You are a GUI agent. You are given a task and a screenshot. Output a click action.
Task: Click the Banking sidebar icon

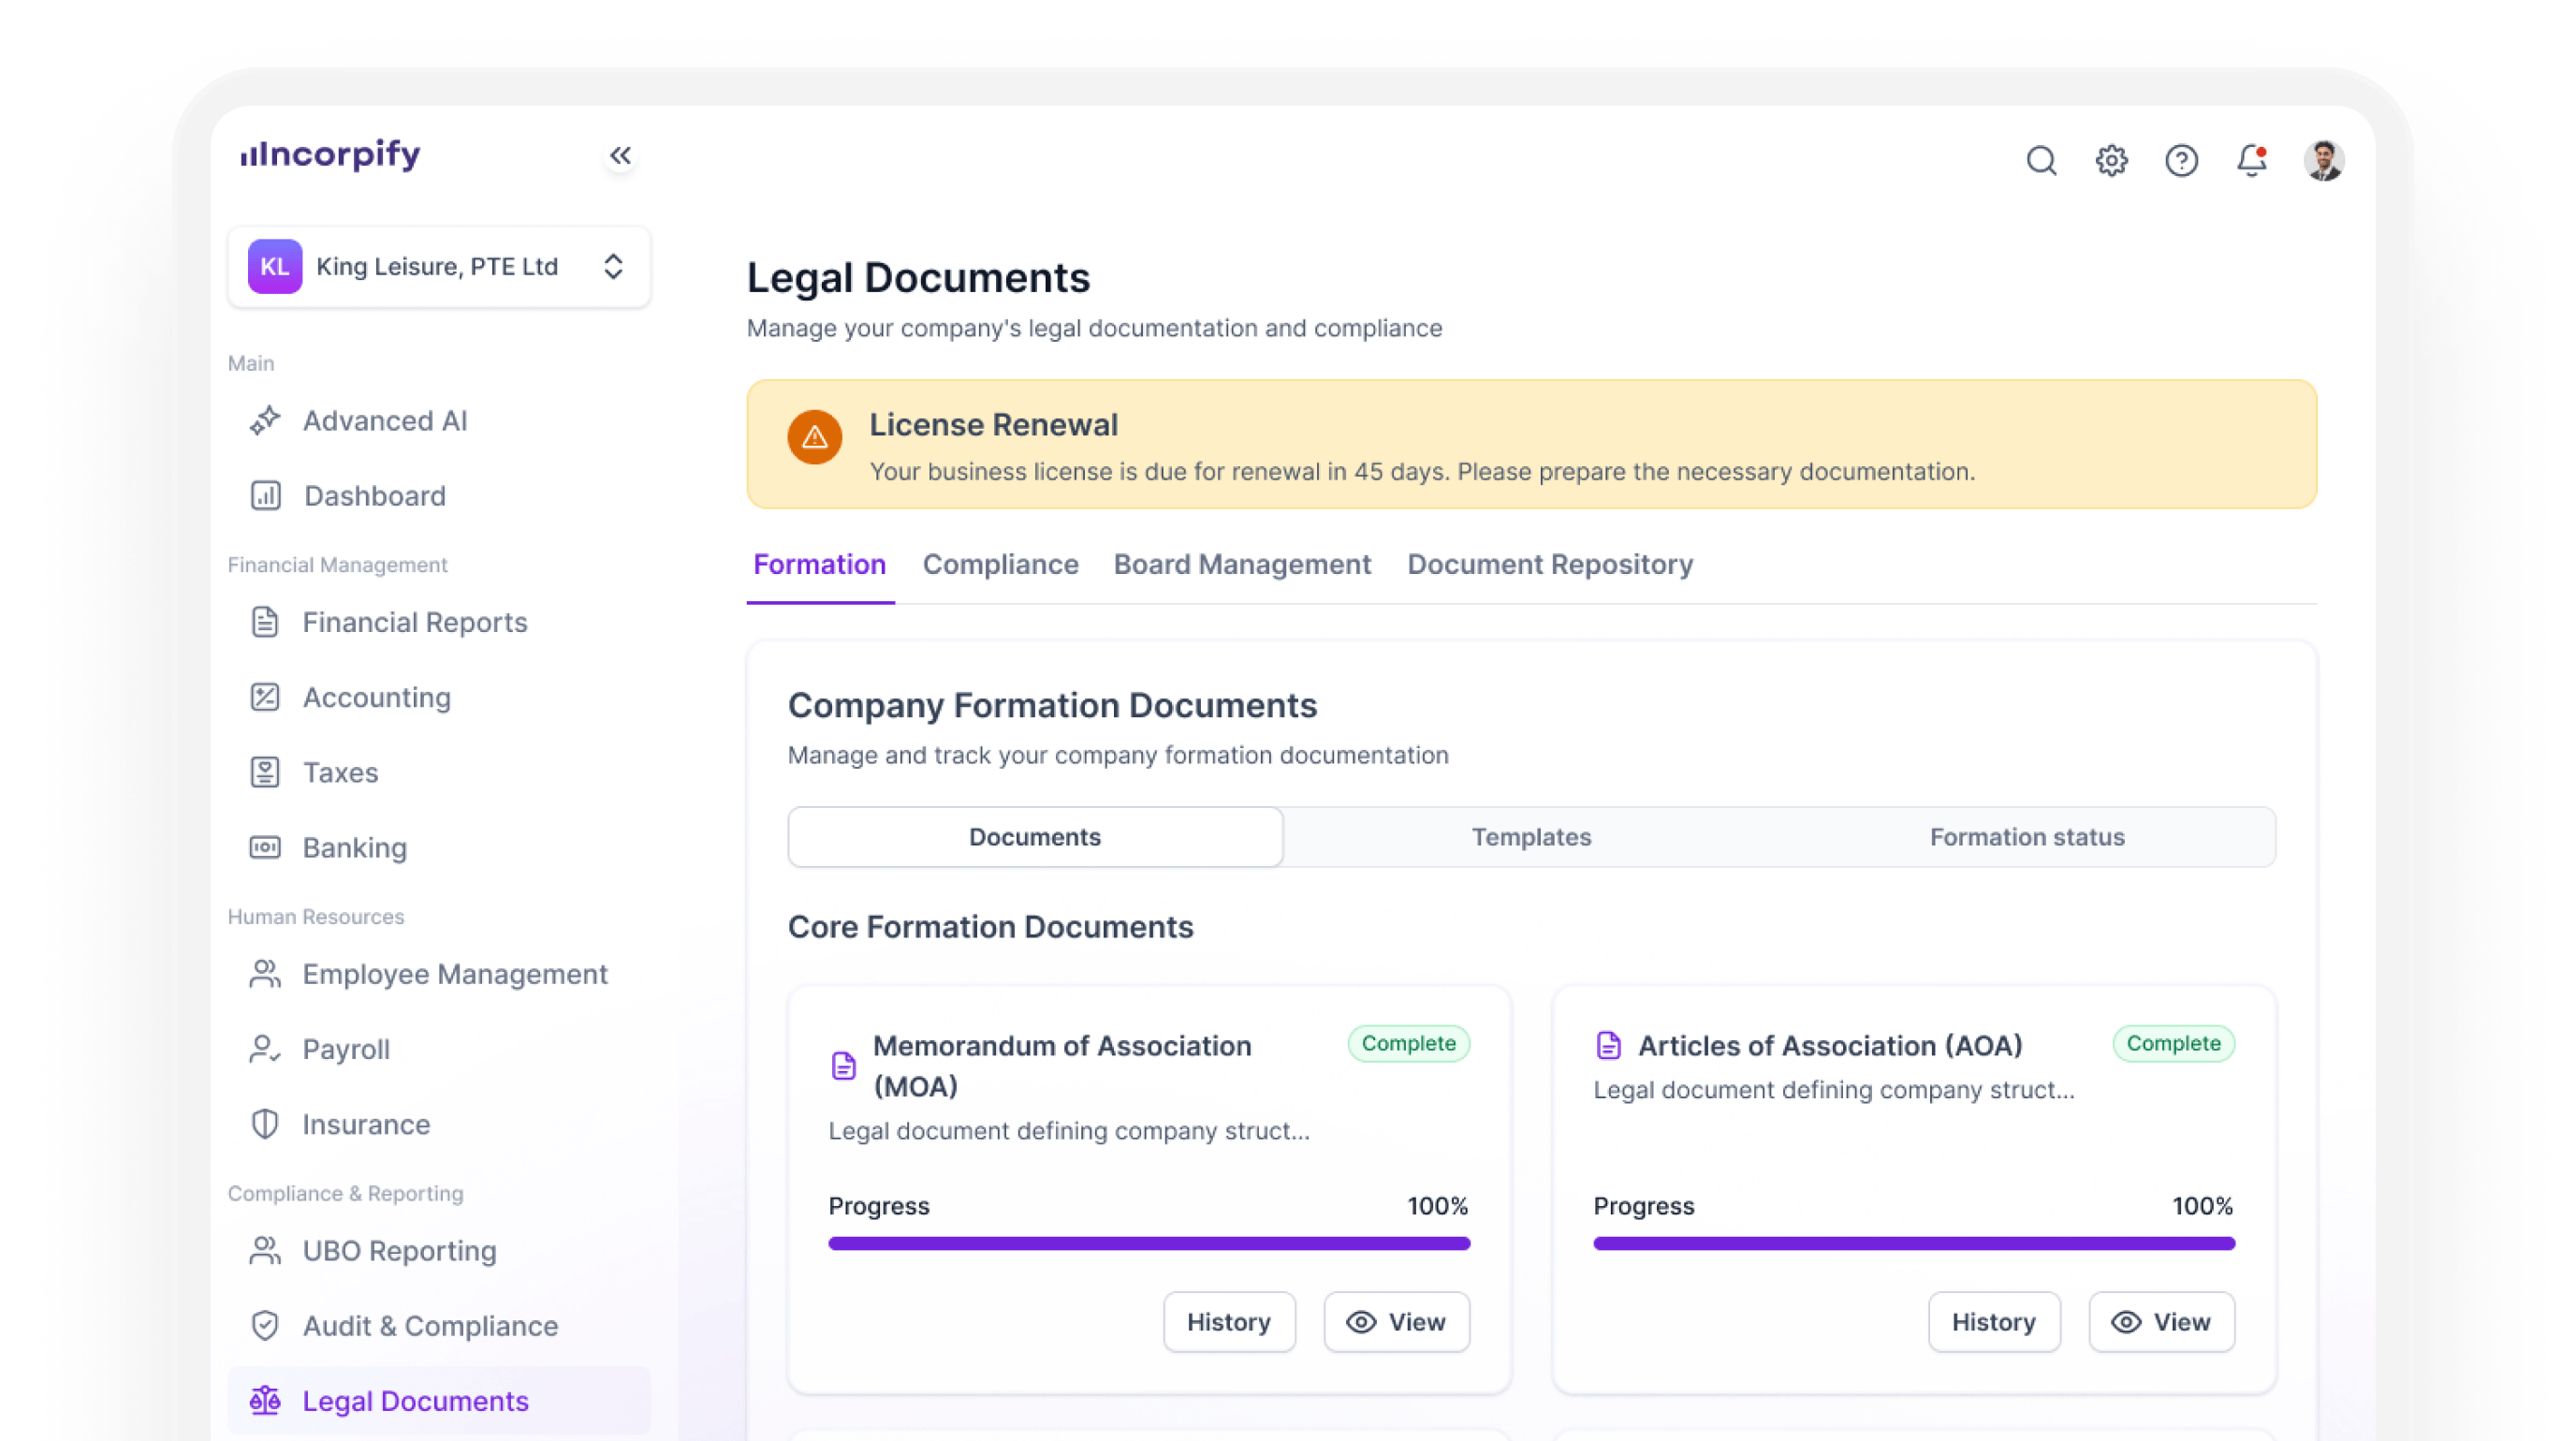(265, 847)
